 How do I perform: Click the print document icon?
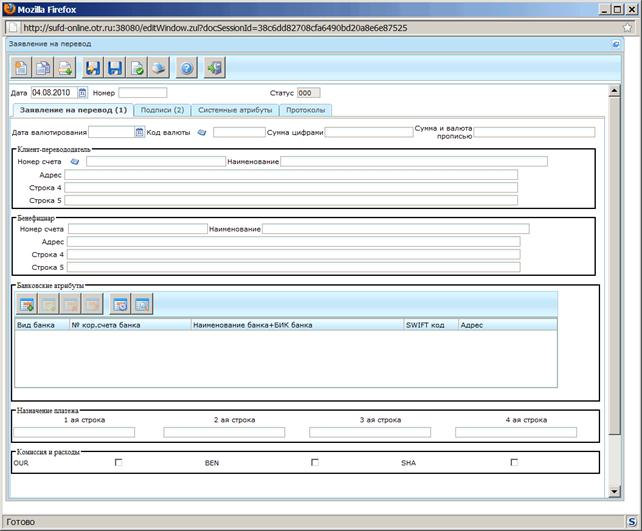coord(158,68)
